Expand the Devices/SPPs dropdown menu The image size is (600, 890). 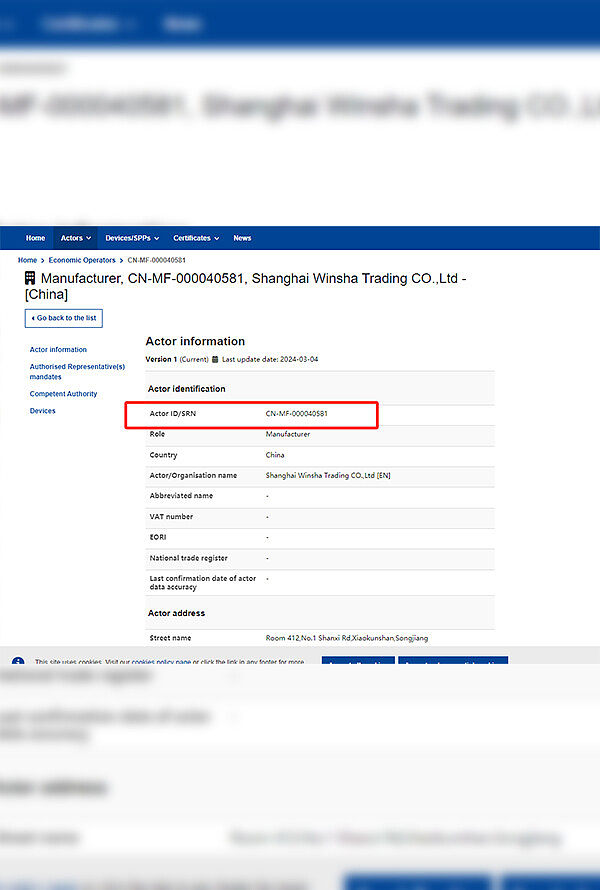(x=132, y=238)
